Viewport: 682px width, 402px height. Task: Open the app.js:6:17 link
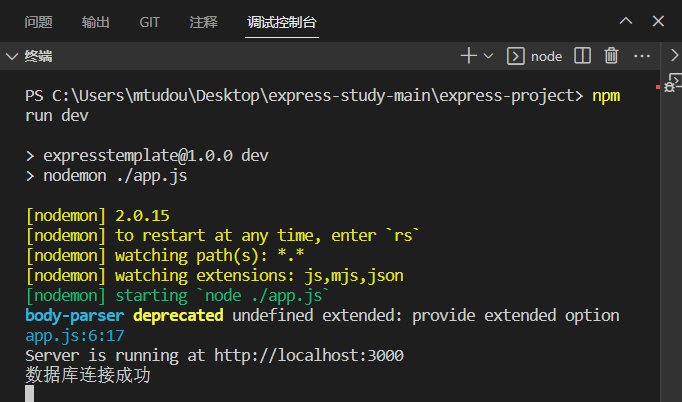(x=75, y=335)
